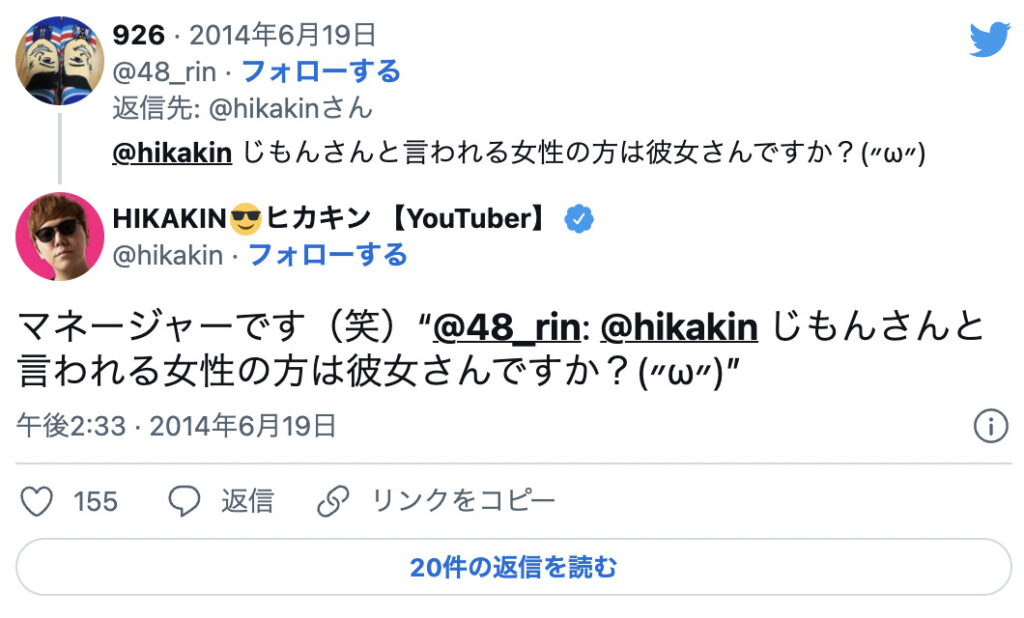1024x618 pixels.
Task: Open HIKAKIN's profile picture
Action: (x=60, y=237)
